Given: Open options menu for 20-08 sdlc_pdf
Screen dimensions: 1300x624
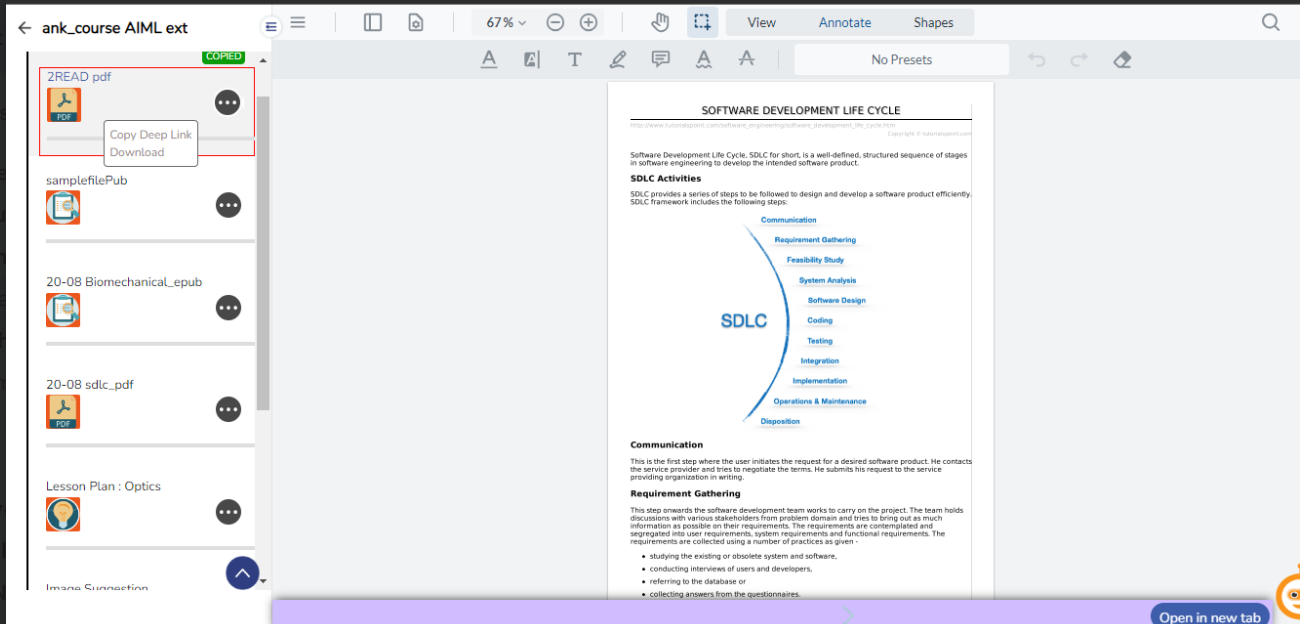Looking at the screenshot, I should (228, 409).
